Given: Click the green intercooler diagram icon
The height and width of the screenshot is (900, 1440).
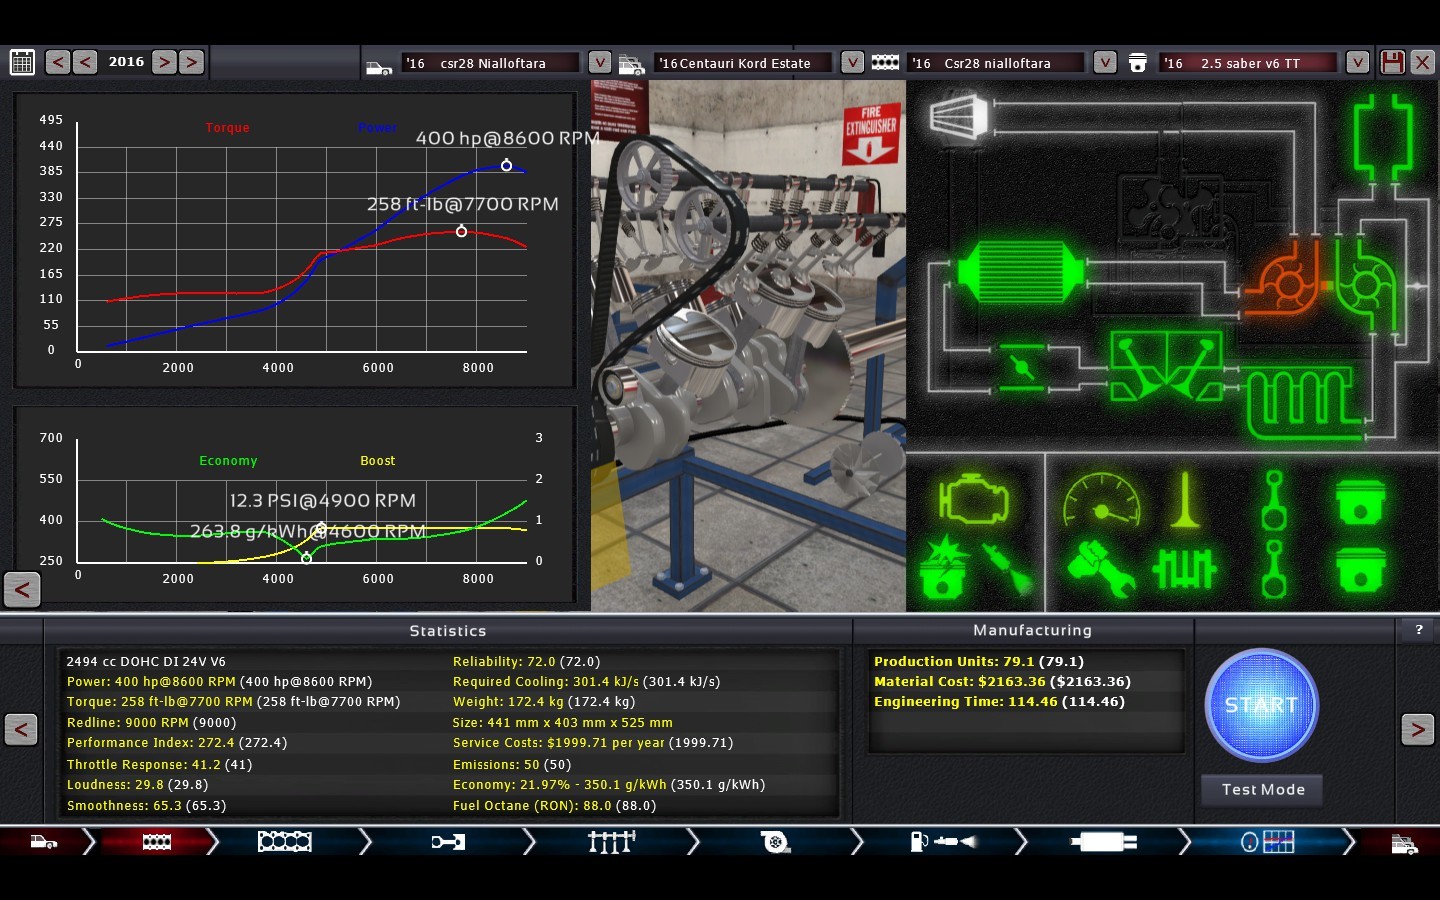Looking at the screenshot, I should pyautogui.click(x=1020, y=272).
